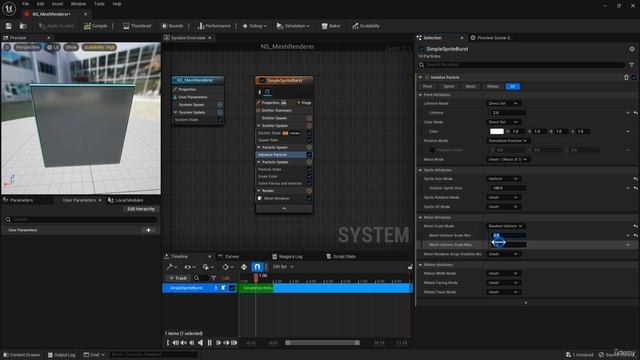This screenshot has width=640, height=360.
Task: Click the white Color swatch
Action: point(496,131)
